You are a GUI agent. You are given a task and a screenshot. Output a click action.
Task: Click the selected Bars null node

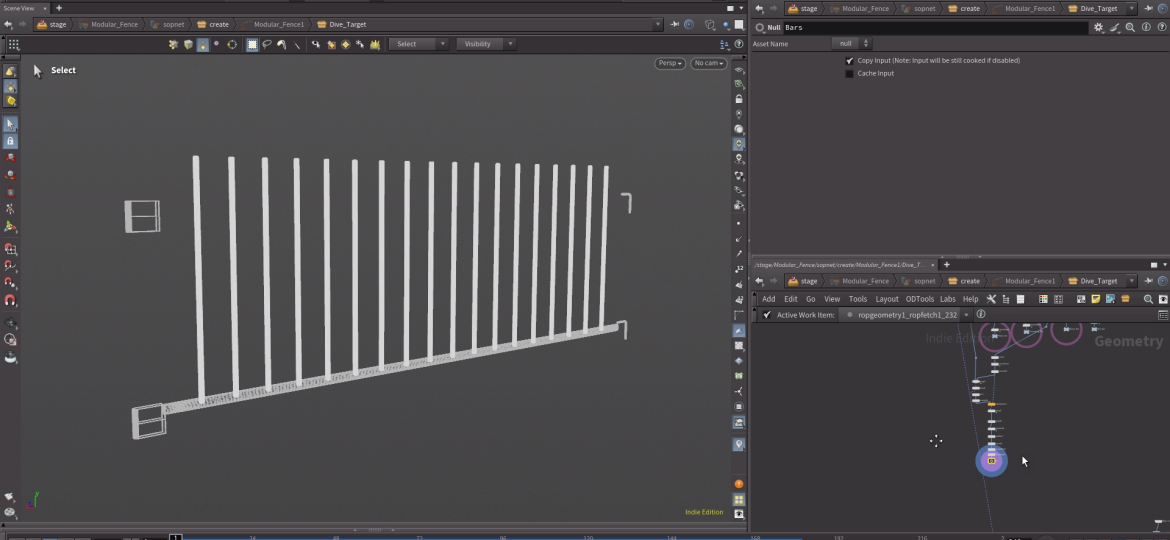tap(991, 461)
